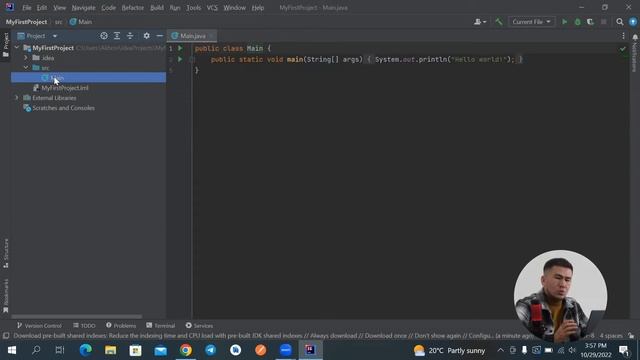The height and width of the screenshot is (360, 640).
Task: Open the File menu
Action: coord(27,8)
